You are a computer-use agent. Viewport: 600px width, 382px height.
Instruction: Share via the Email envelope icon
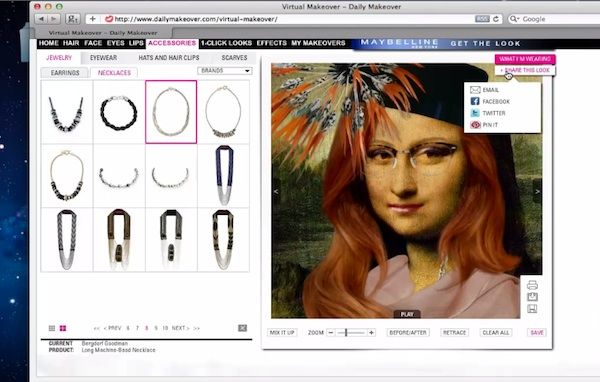(x=475, y=90)
